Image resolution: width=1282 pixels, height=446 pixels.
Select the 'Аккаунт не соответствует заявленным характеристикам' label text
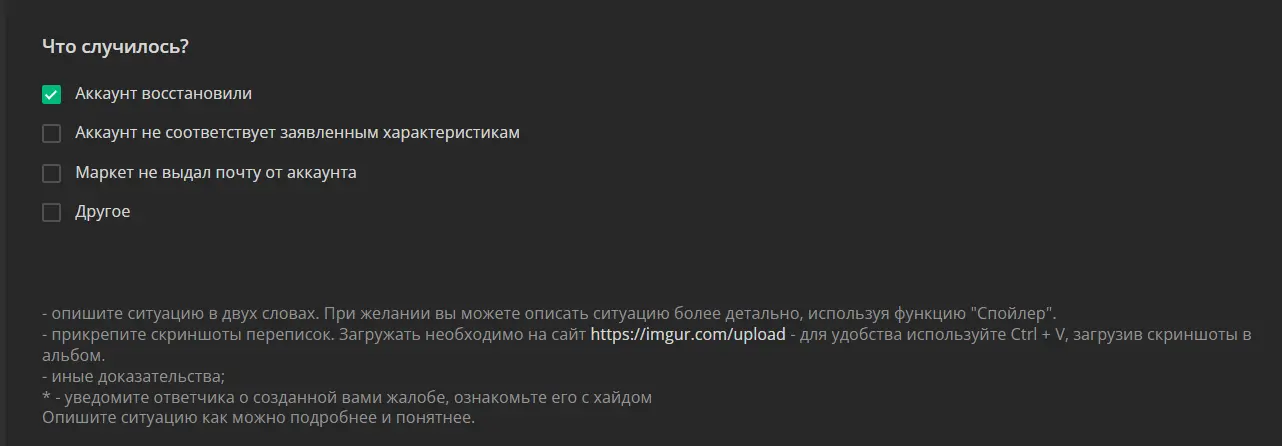coord(297,132)
